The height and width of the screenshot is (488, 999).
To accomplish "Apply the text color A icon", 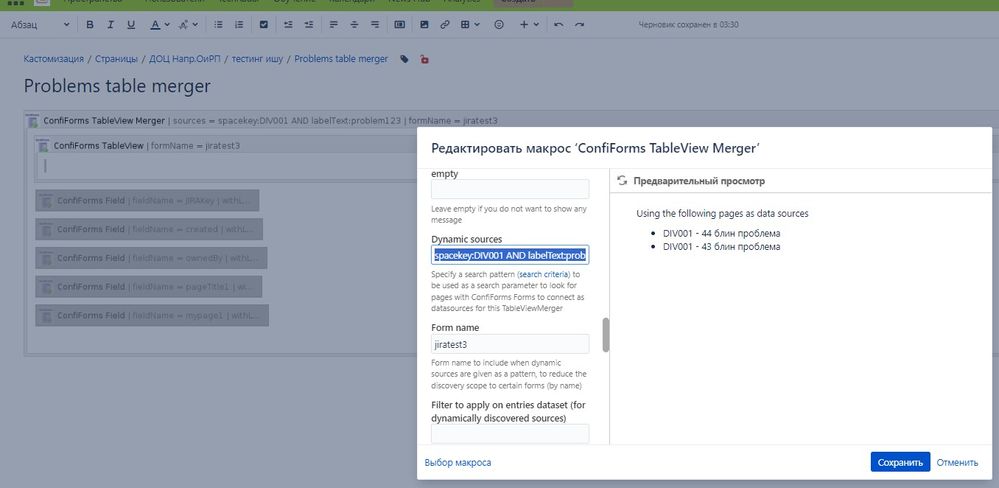I will [155, 25].
